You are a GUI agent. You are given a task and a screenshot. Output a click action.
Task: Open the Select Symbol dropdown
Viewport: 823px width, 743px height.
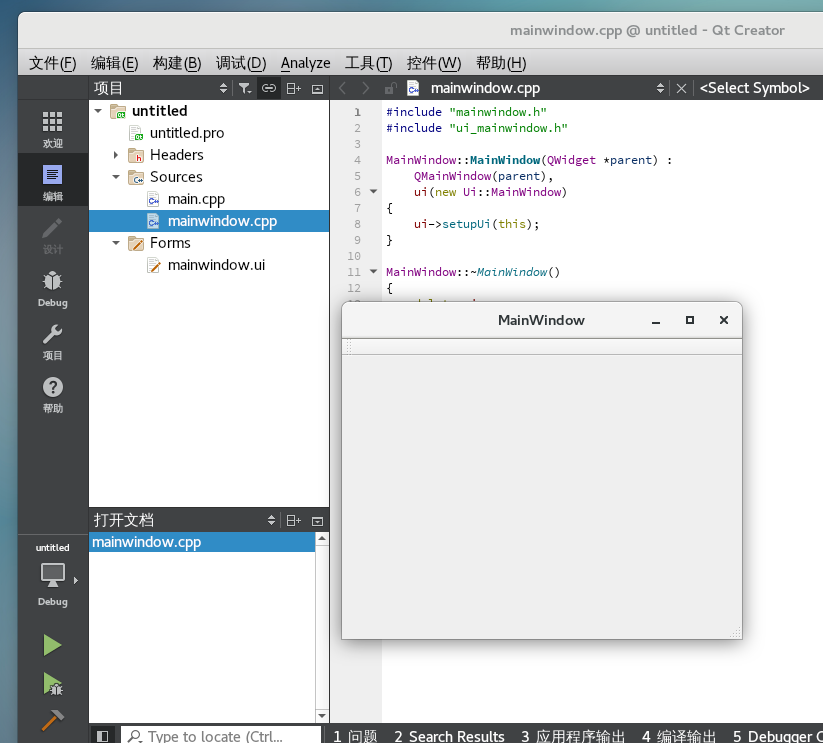click(754, 88)
